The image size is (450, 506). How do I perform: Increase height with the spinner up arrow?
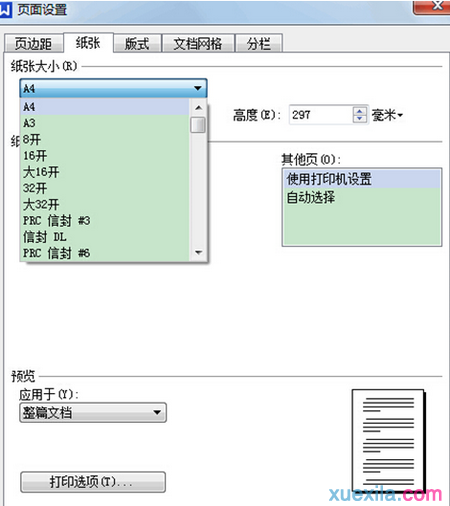(359, 111)
